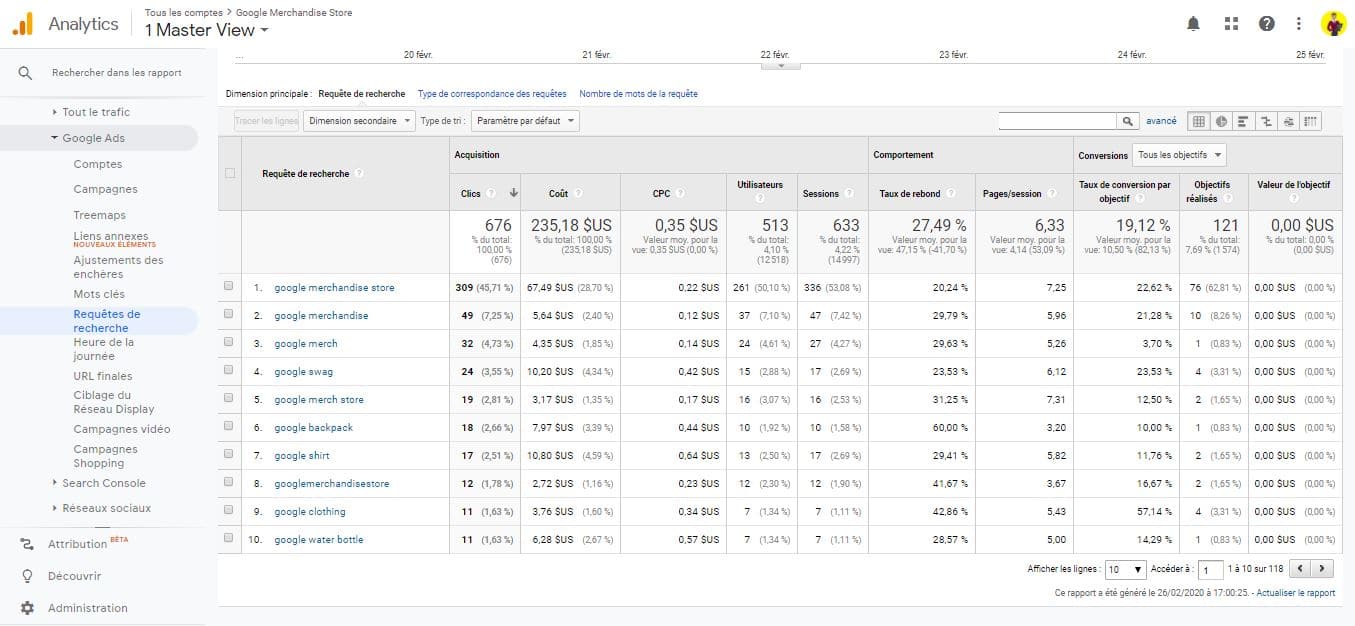Switch to data table view
Viewport: 1355px width, 626px height.
point(1198,121)
